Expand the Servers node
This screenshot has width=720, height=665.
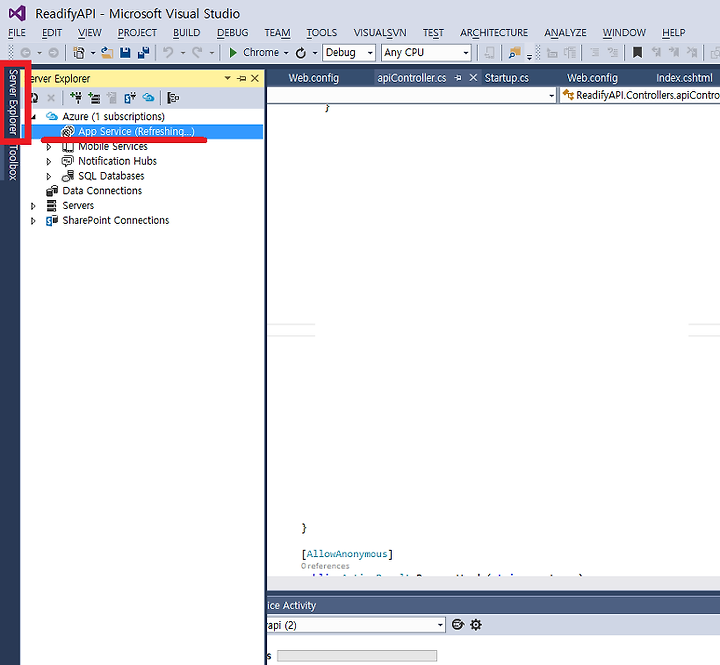point(33,206)
